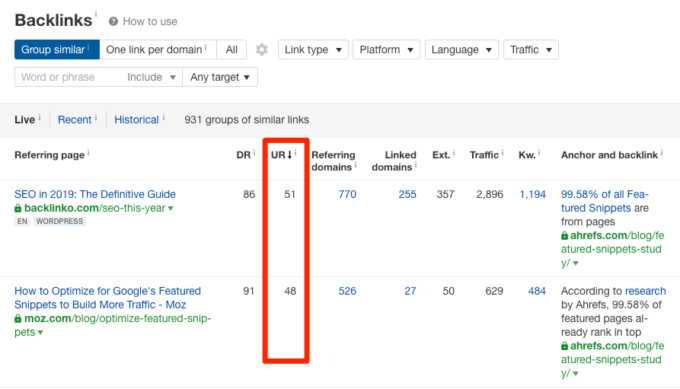
Task: Click the moz.com green padlock icon
Action: pyautogui.click(x=18, y=319)
